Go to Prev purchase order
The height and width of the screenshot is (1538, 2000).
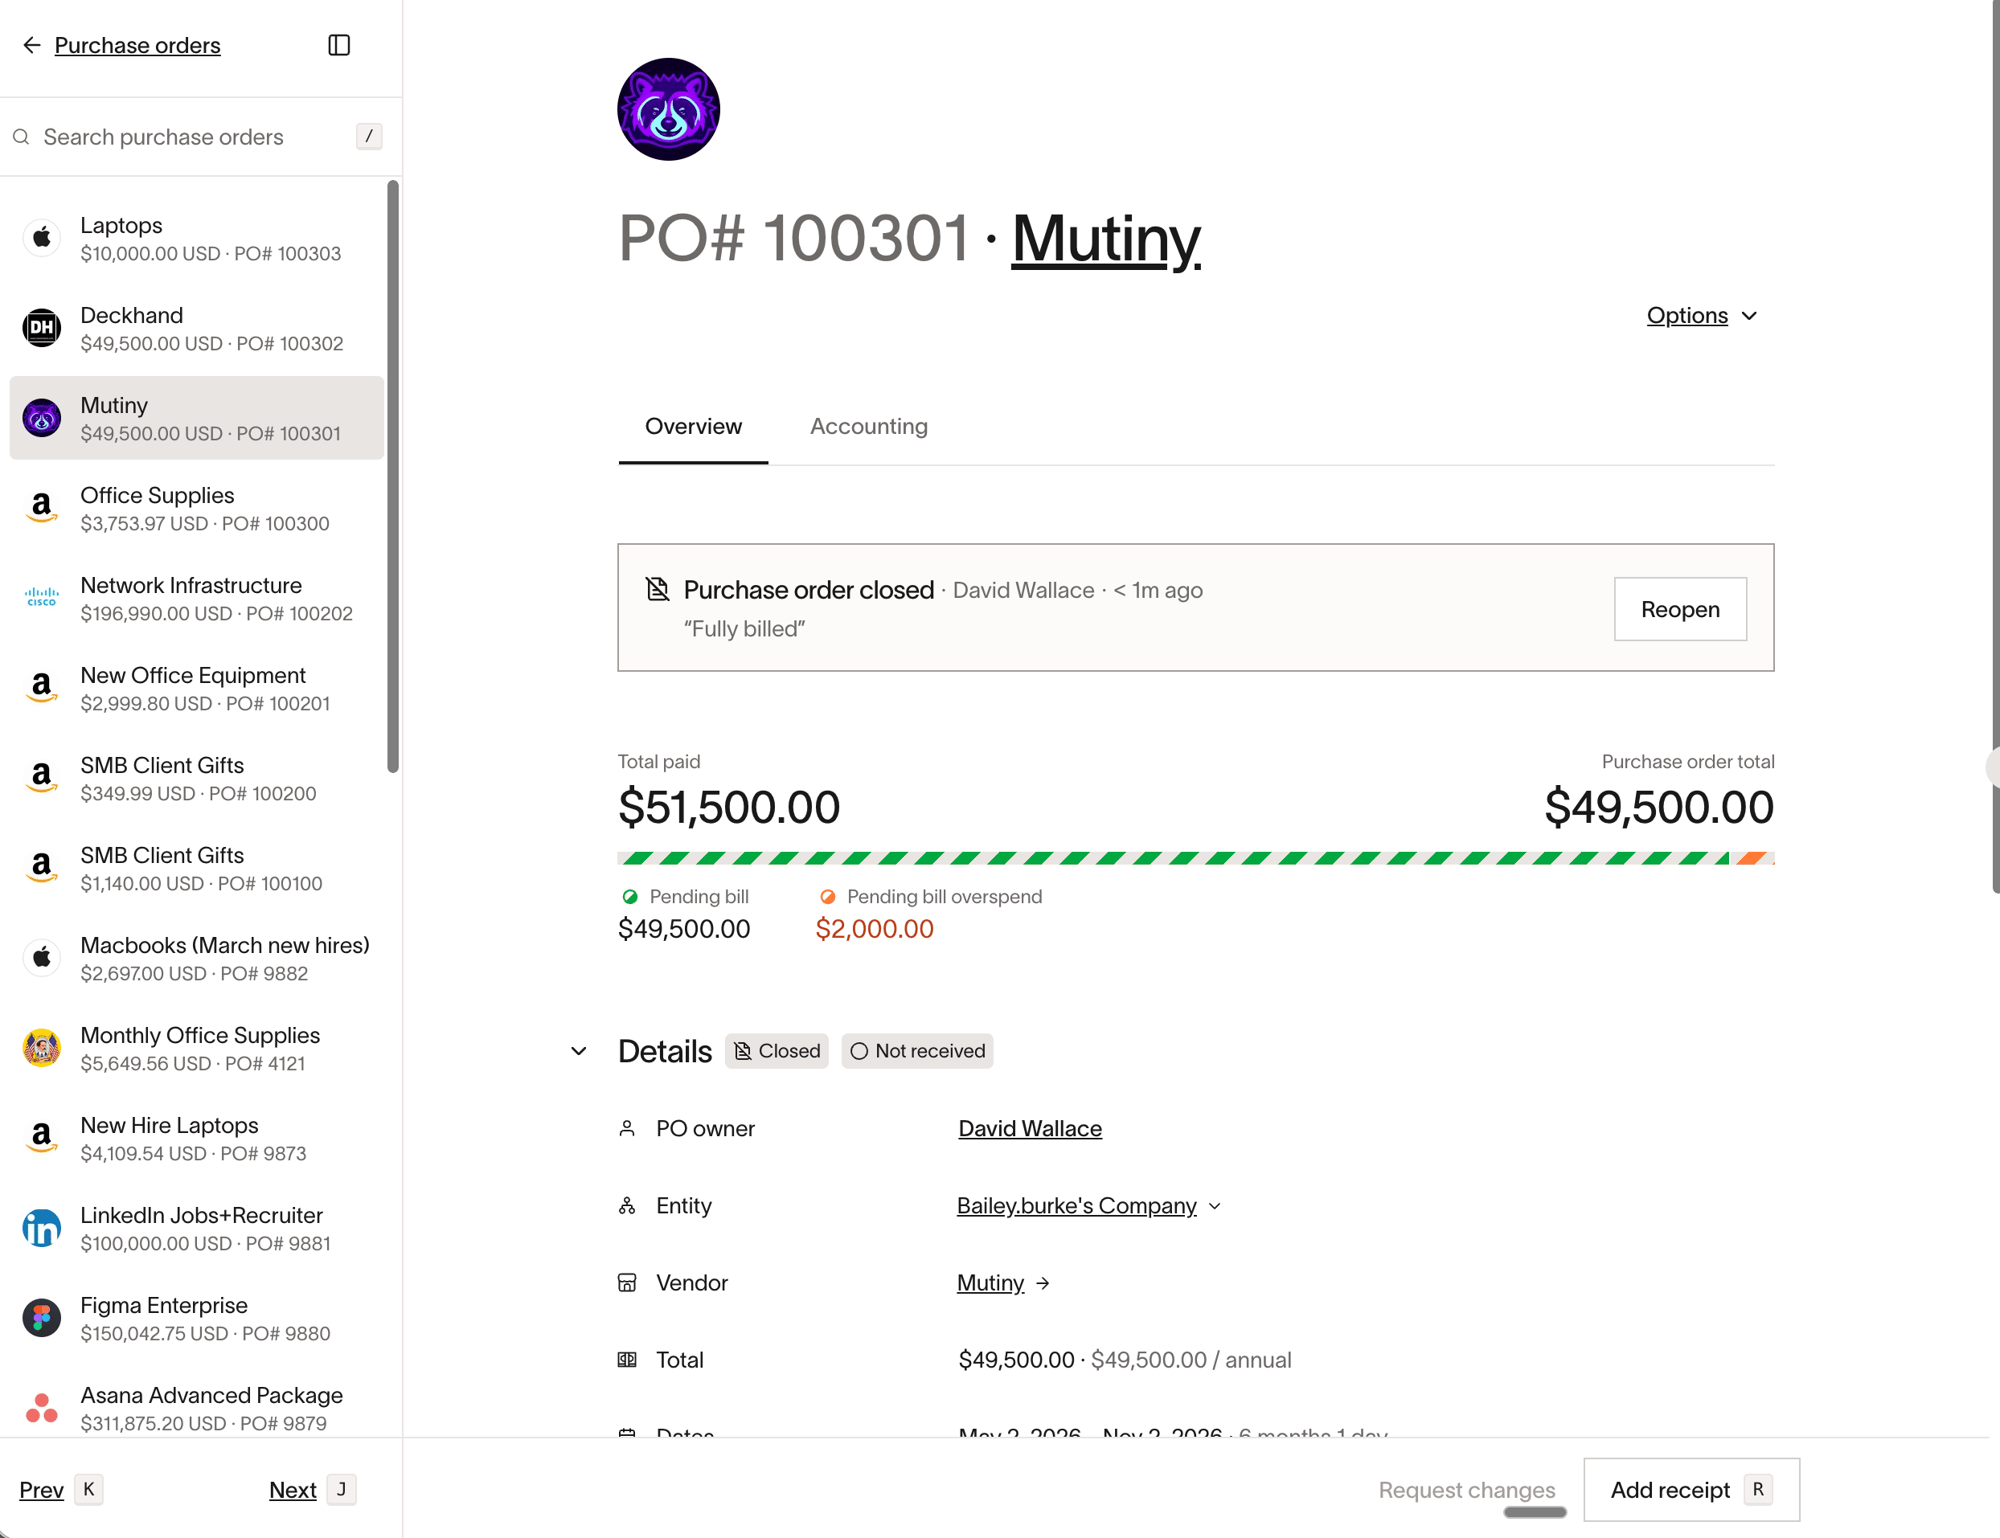(41, 1490)
